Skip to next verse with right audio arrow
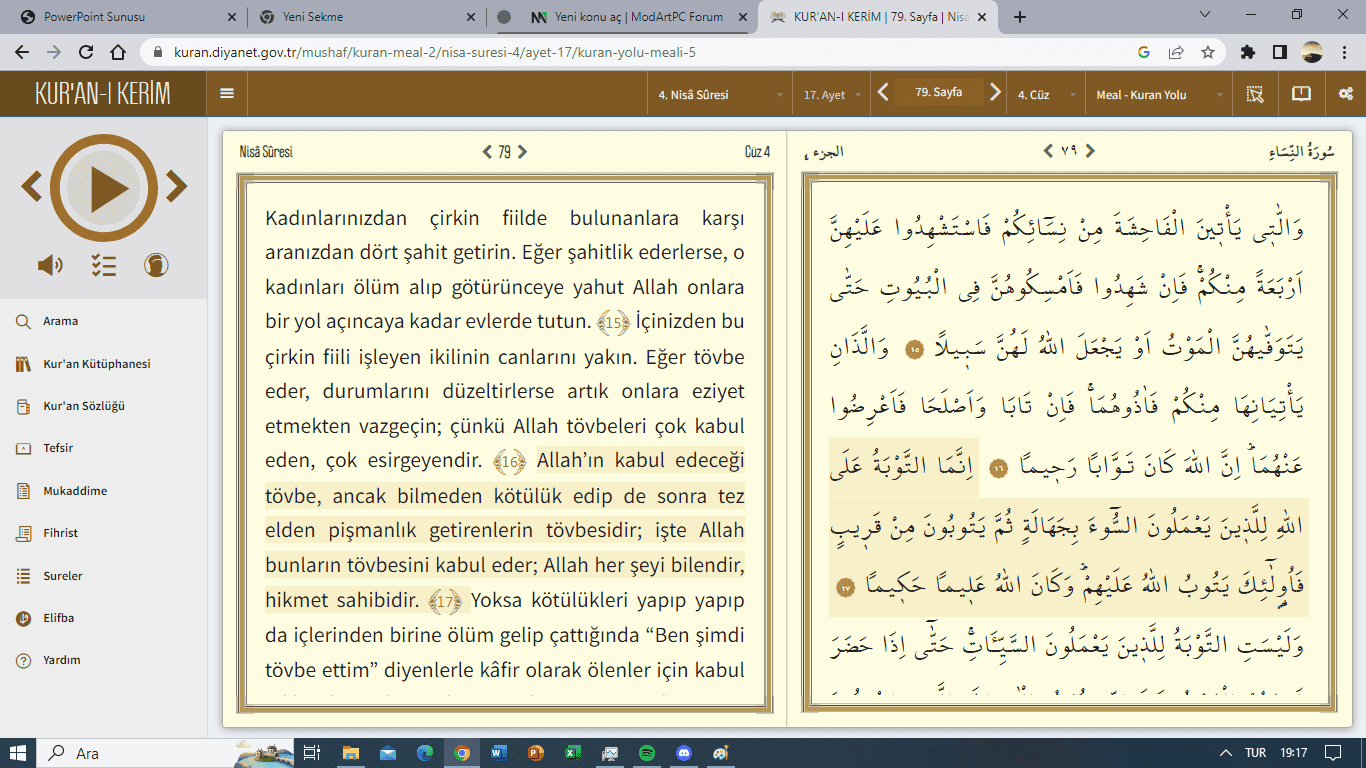The width and height of the screenshot is (1366, 768). click(177, 186)
